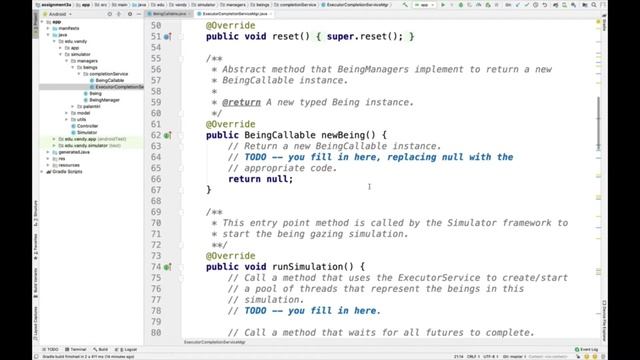Expand the Gradle Scripts node
640x360 pixels.
pos(42,172)
